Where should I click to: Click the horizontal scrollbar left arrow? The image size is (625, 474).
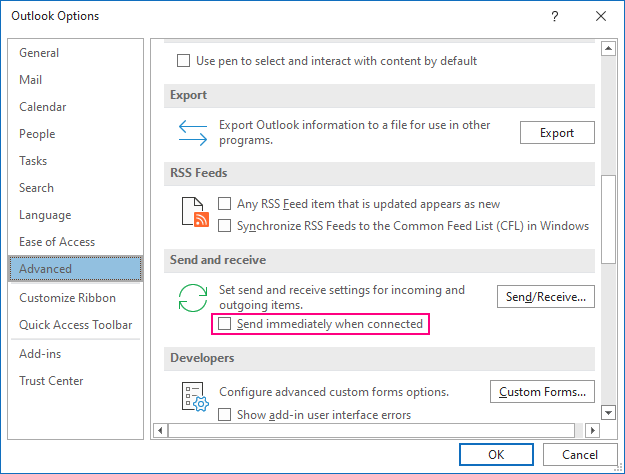(x=160, y=431)
